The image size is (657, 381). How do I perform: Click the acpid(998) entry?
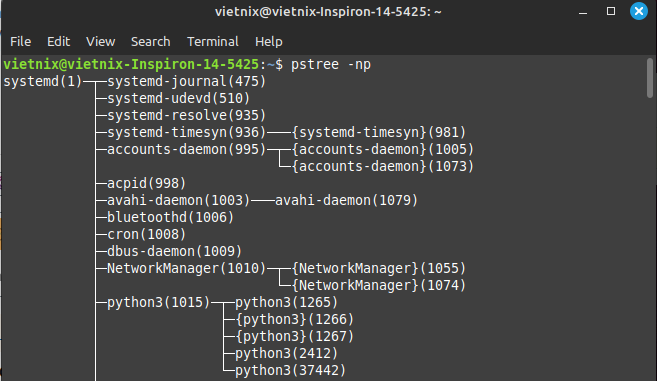point(146,183)
